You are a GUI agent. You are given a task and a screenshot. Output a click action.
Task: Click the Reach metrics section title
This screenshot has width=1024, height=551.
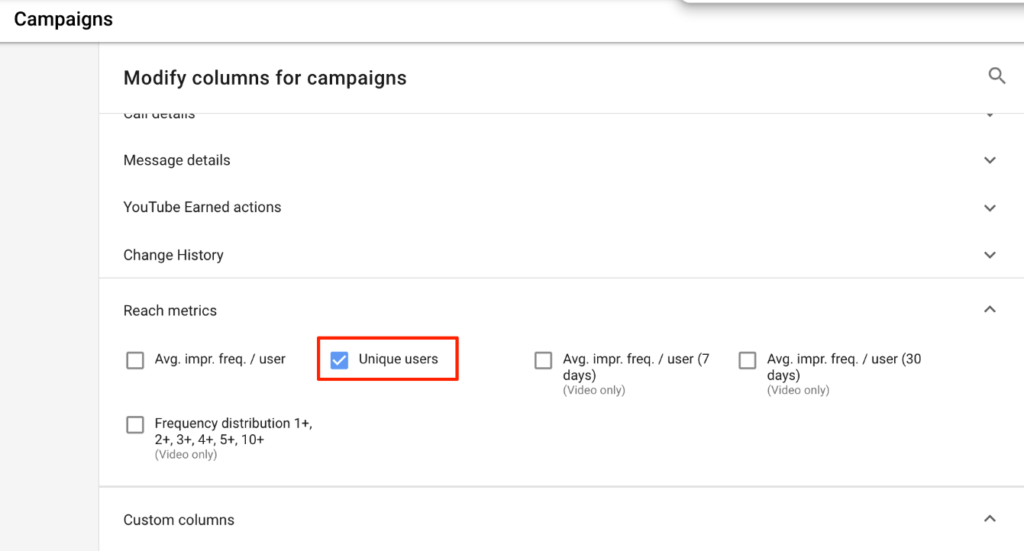point(170,310)
